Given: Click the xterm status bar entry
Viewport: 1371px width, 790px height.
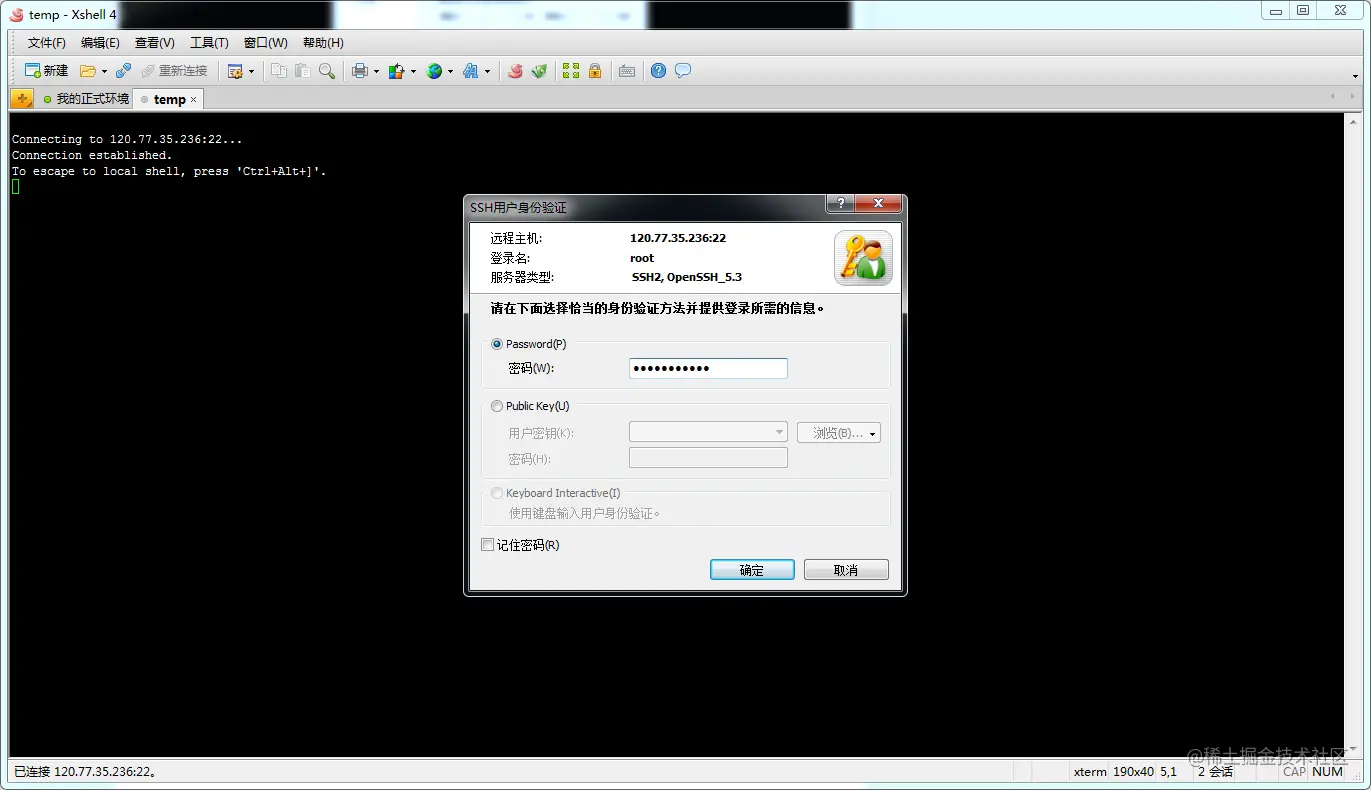Looking at the screenshot, I should 1090,772.
